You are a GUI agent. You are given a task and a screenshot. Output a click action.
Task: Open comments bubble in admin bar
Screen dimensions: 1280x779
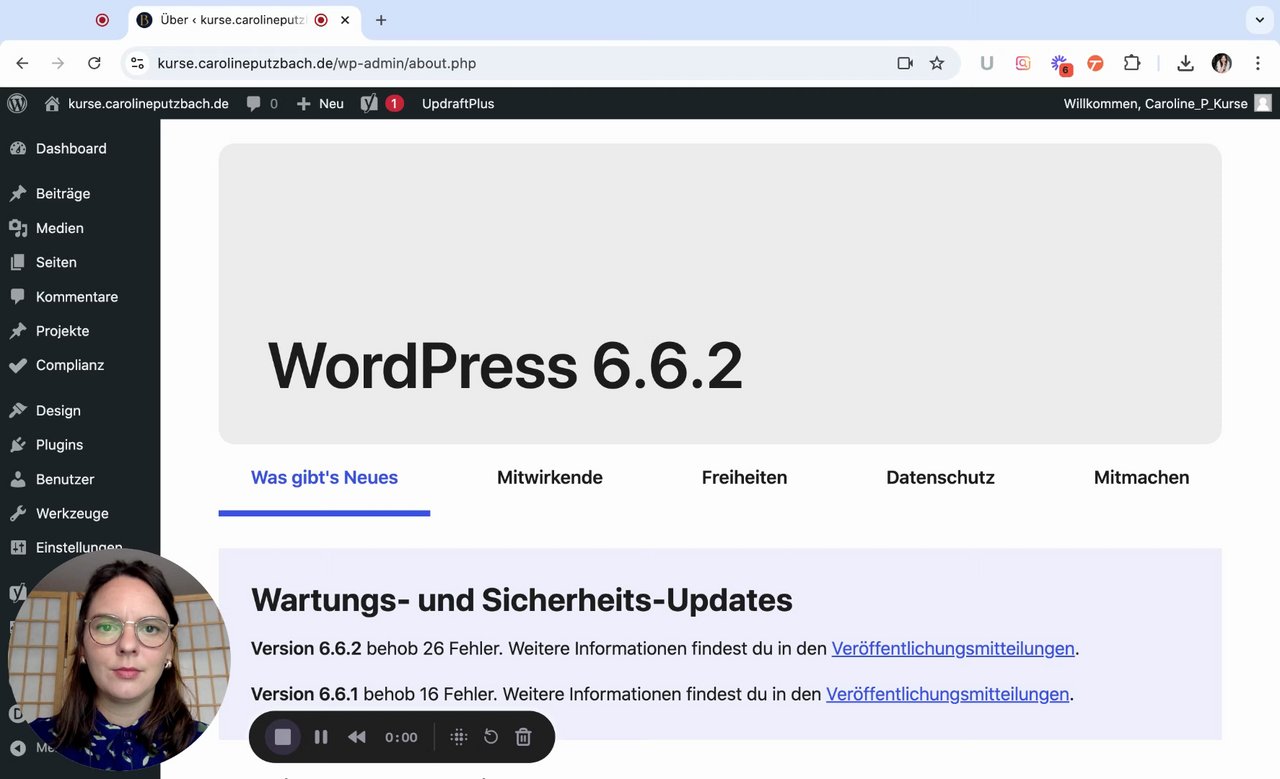click(x=262, y=103)
